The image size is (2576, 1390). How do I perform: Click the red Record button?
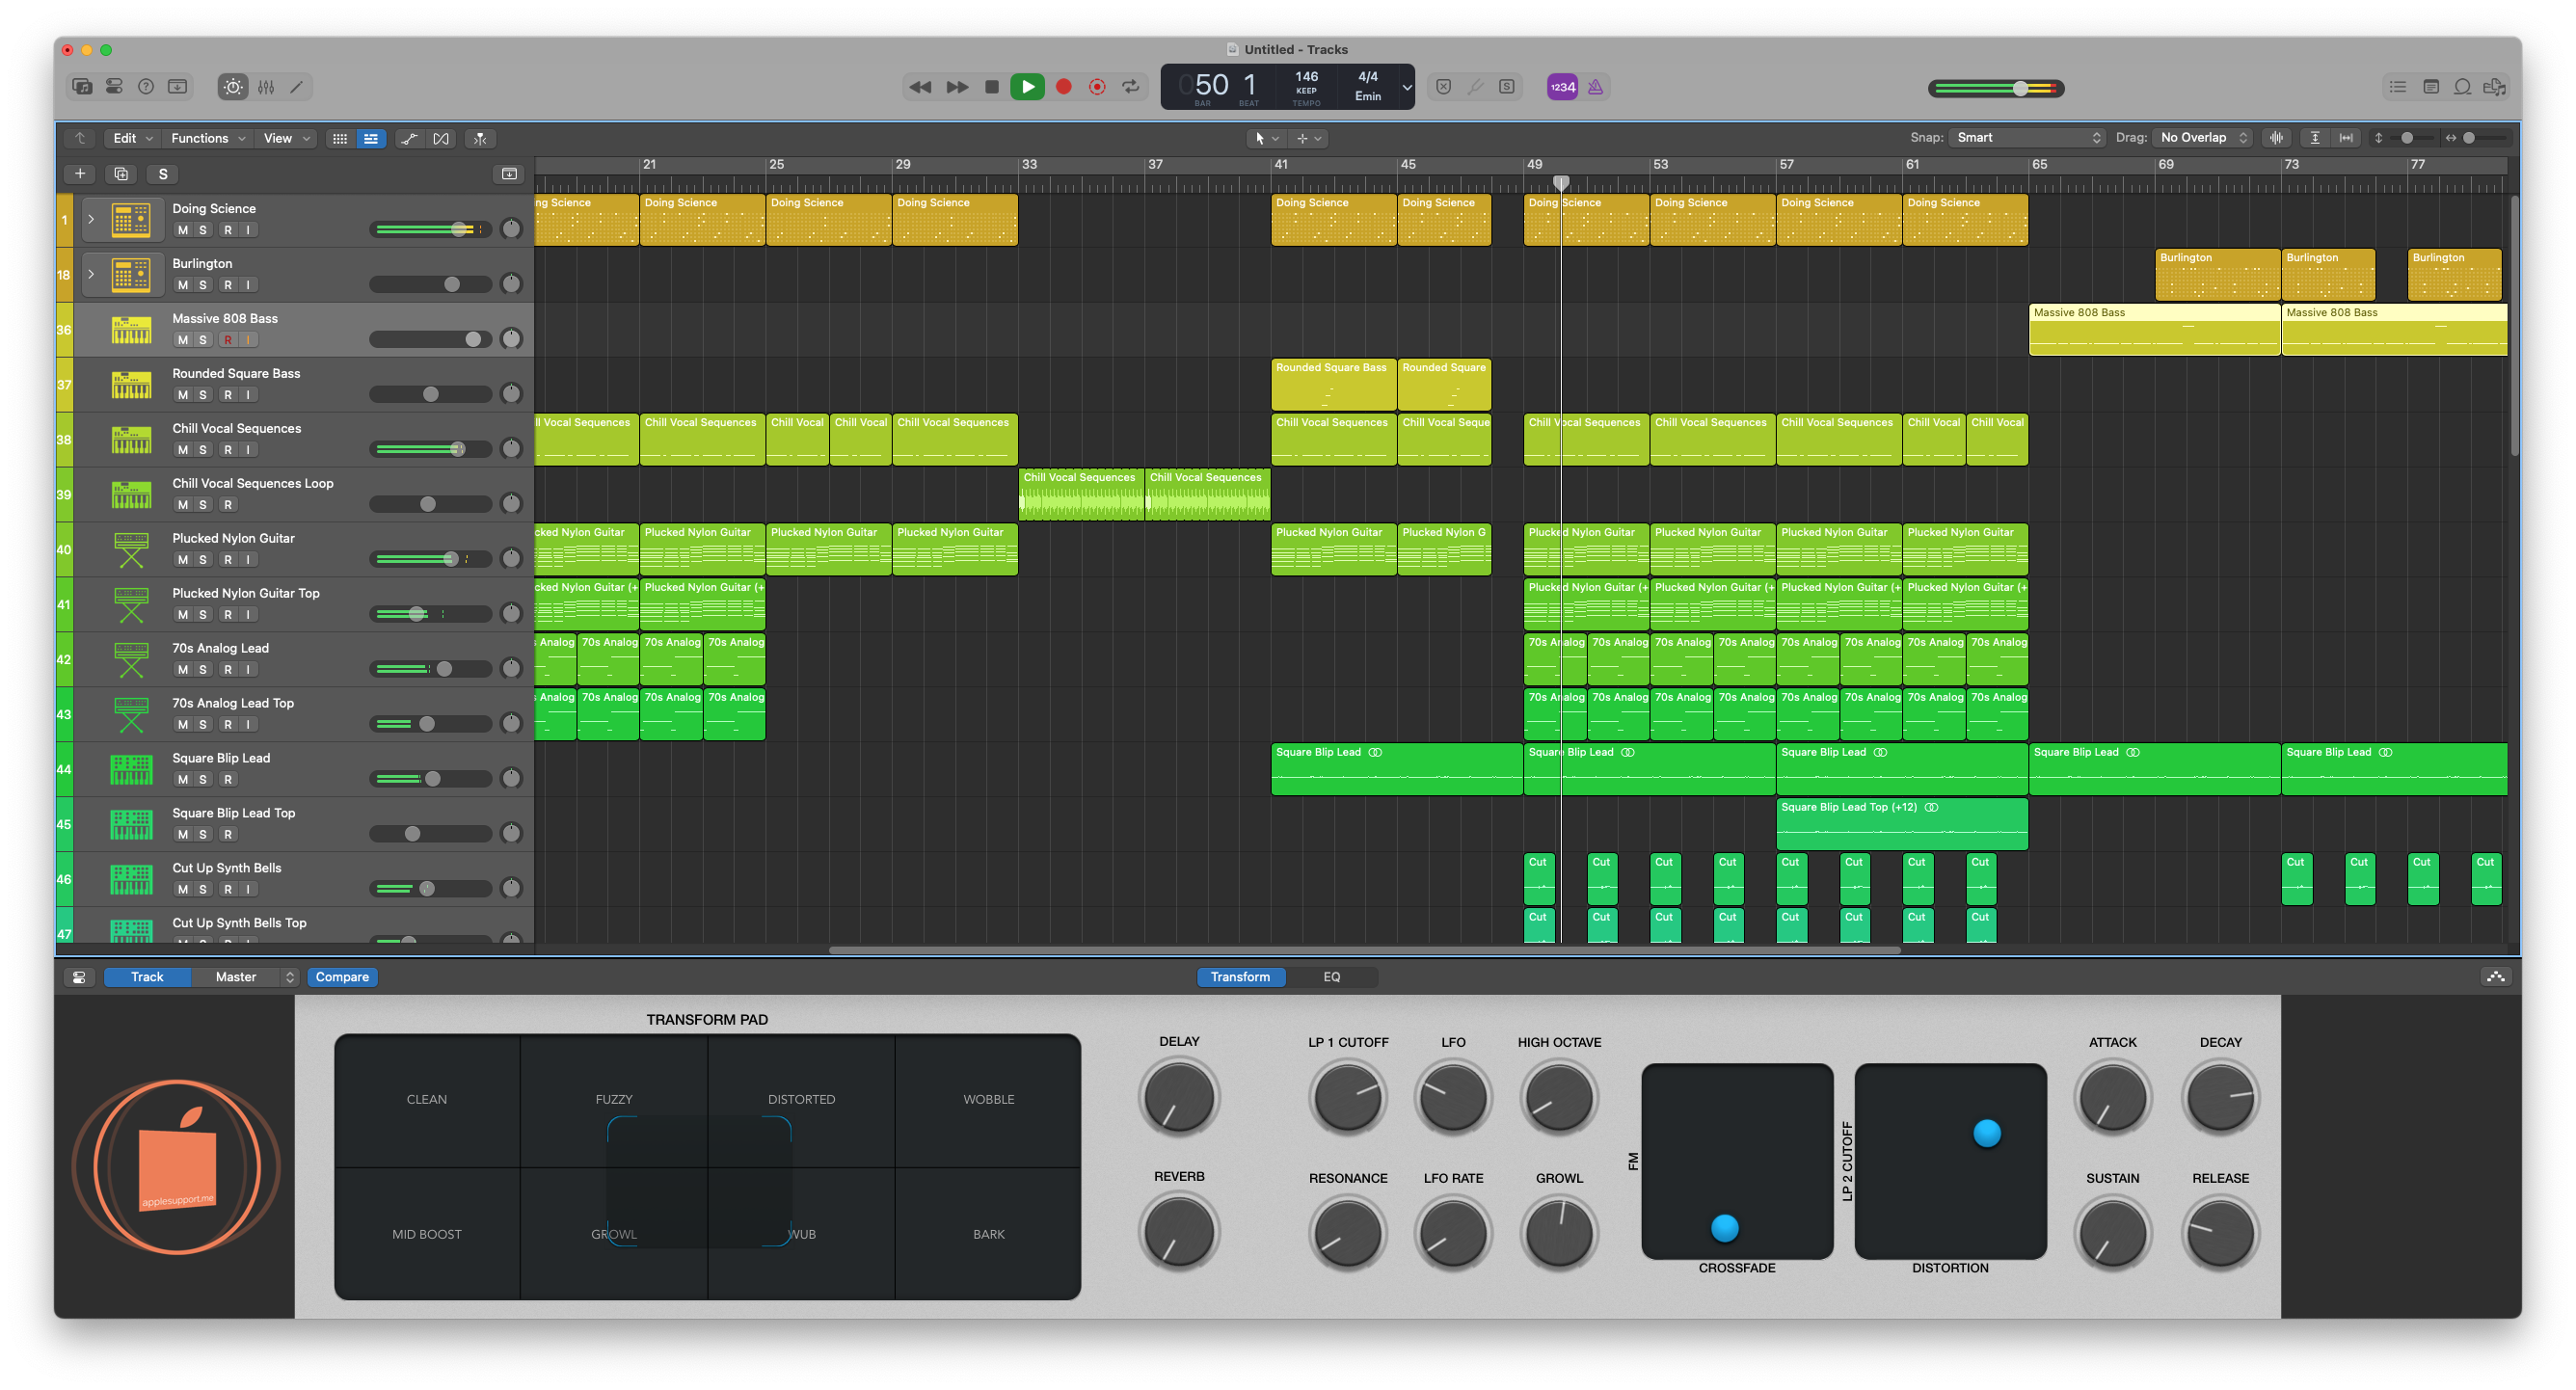click(x=1064, y=87)
